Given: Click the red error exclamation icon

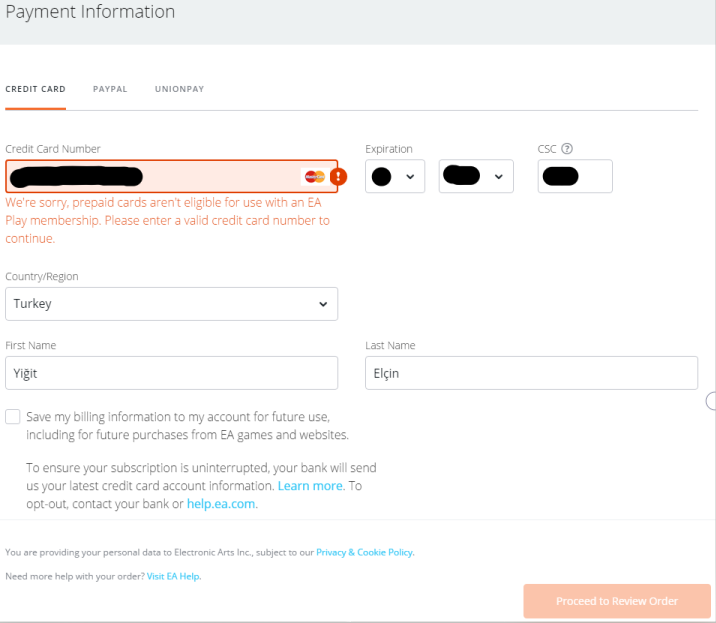Looking at the screenshot, I should tap(338, 177).
